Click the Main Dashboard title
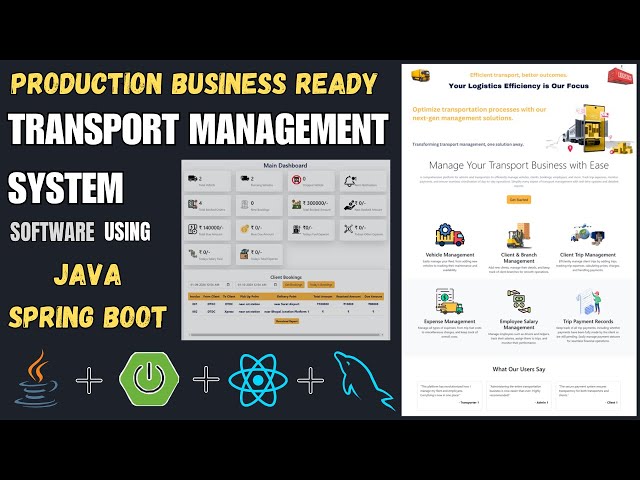Image resolution: width=640 pixels, height=480 pixels. (285, 165)
